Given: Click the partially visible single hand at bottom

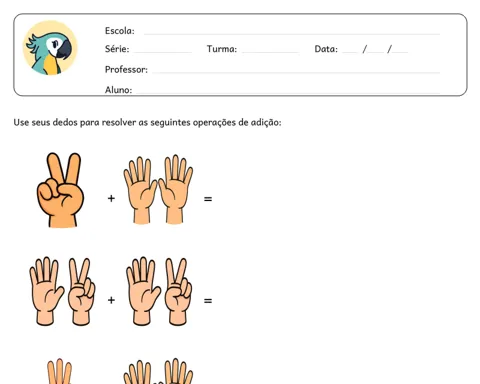Looking at the screenshot, I should click(59, 371).
